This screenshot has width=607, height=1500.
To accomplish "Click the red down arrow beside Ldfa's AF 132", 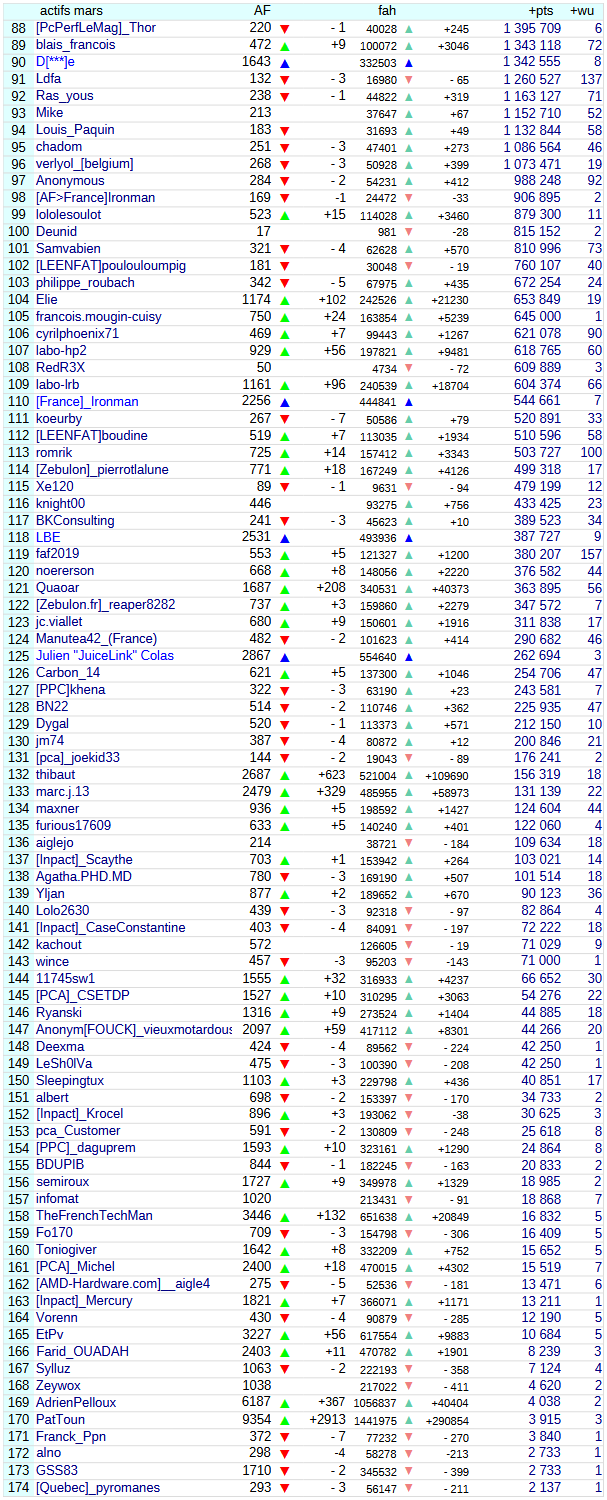I will pos(285,79).
